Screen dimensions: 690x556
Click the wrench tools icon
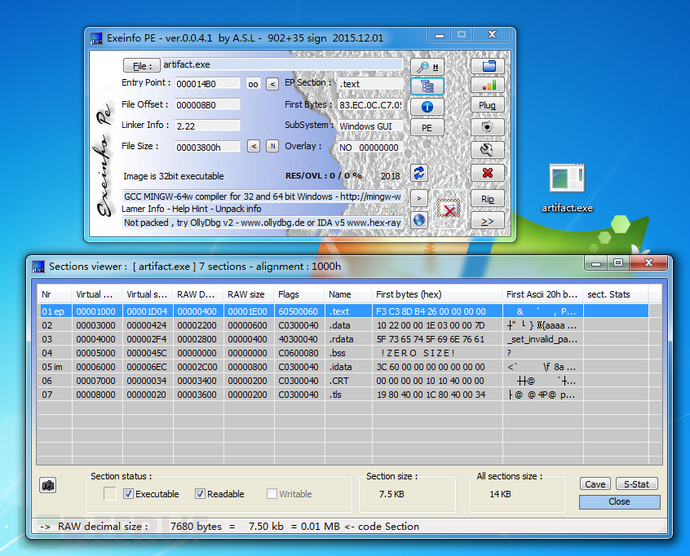(488, 150)
